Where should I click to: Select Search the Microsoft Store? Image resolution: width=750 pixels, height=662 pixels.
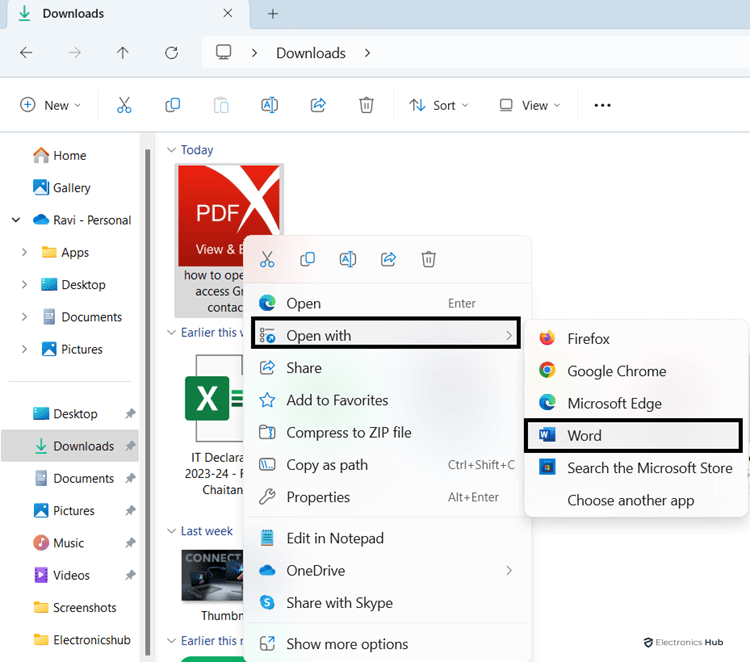(x=635, y=468)
